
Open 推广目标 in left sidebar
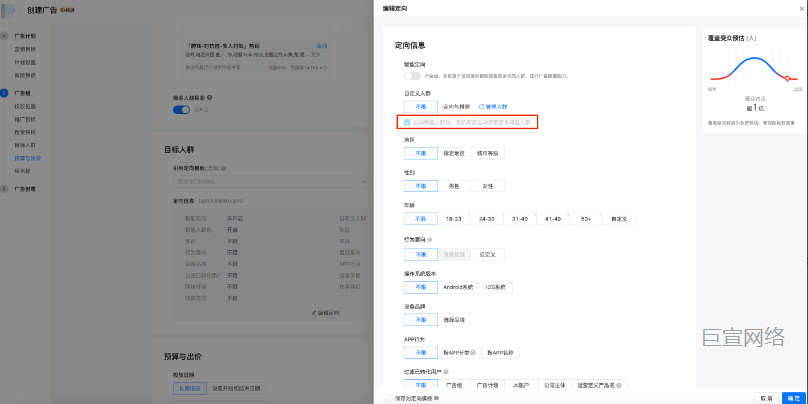(x=25, y=119)
